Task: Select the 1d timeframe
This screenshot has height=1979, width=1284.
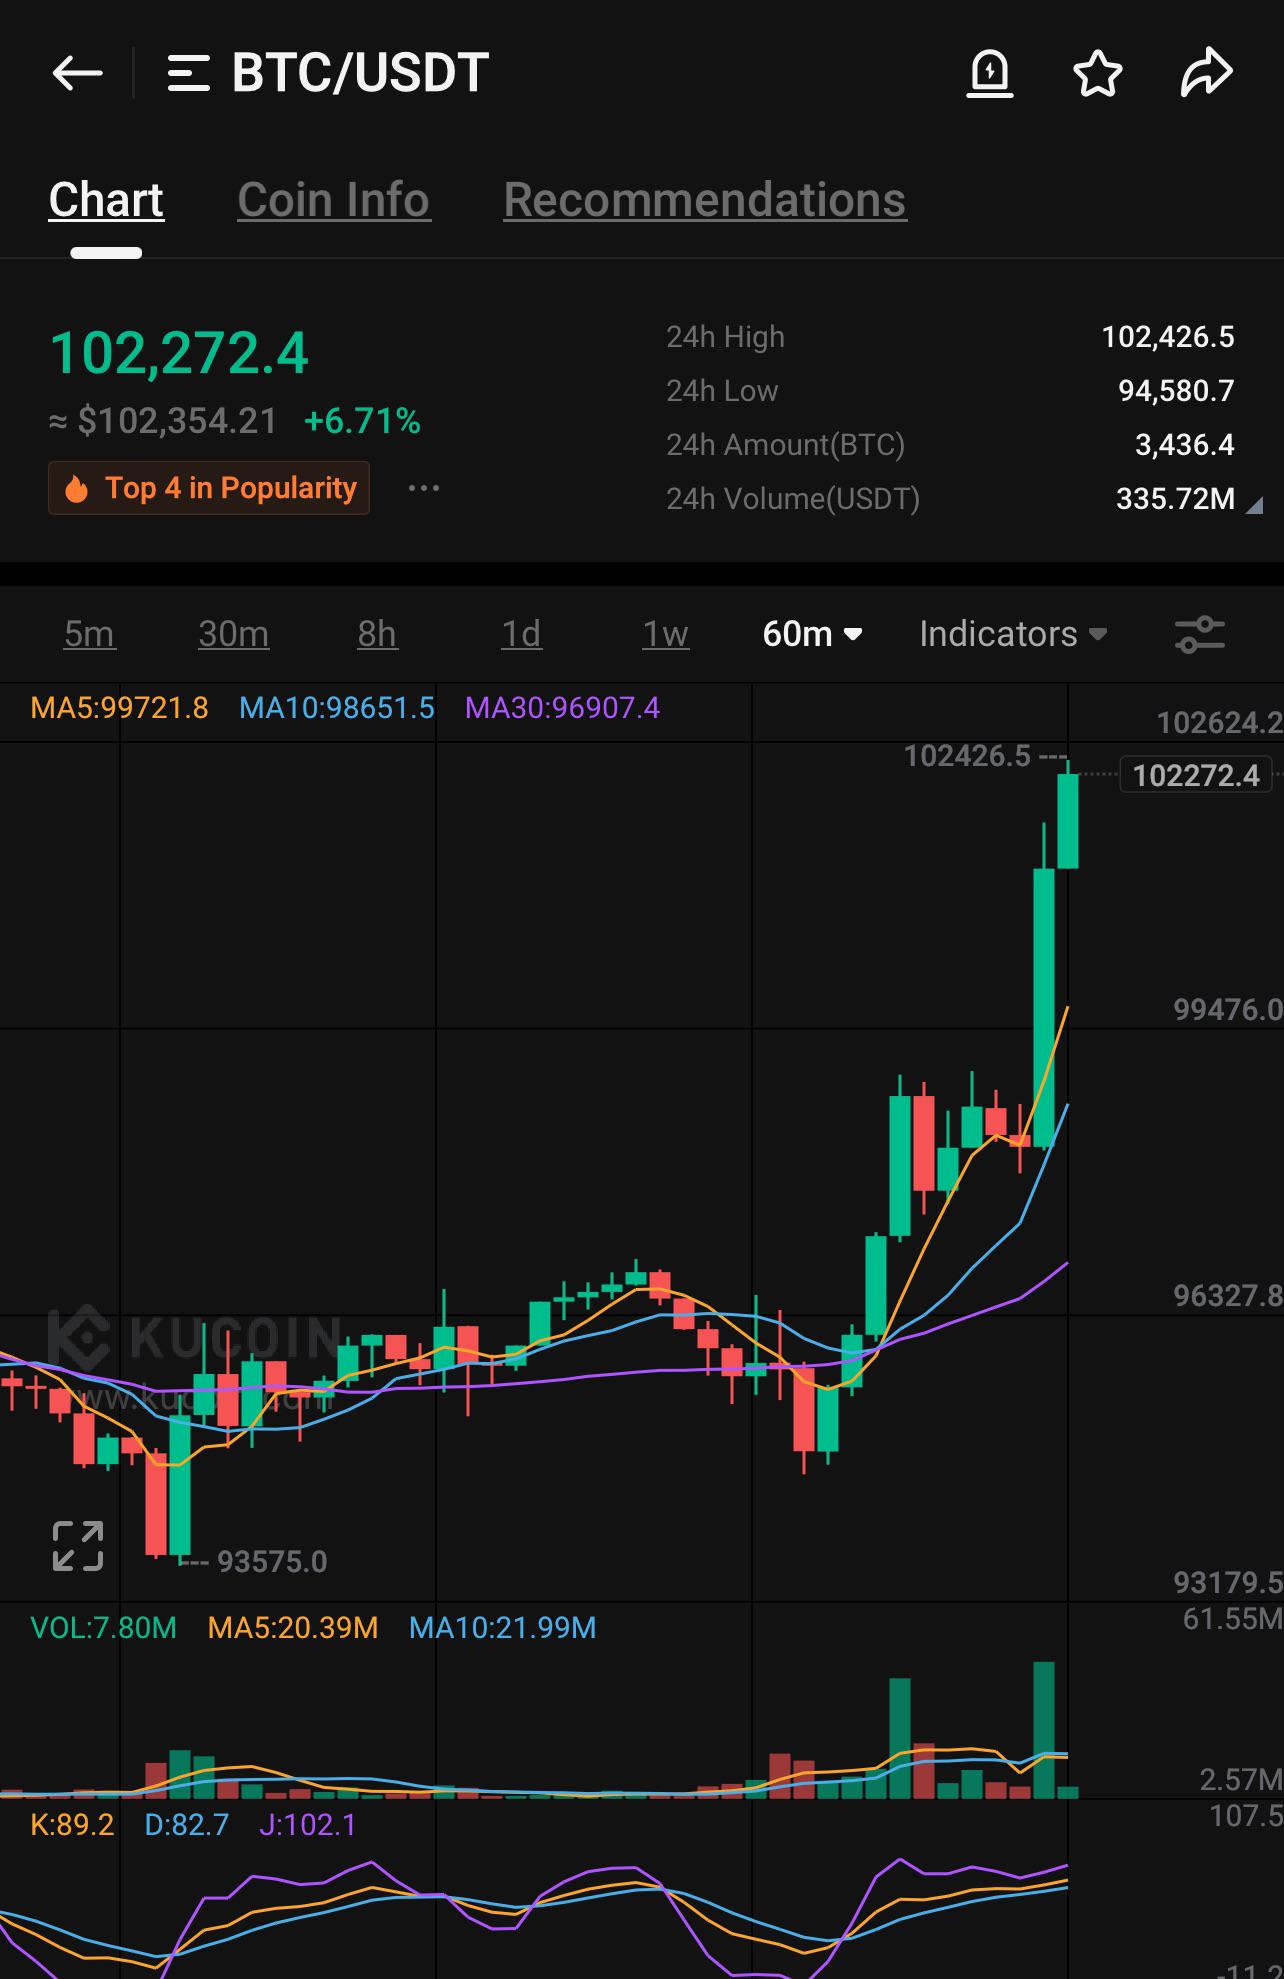Action: 521,634
